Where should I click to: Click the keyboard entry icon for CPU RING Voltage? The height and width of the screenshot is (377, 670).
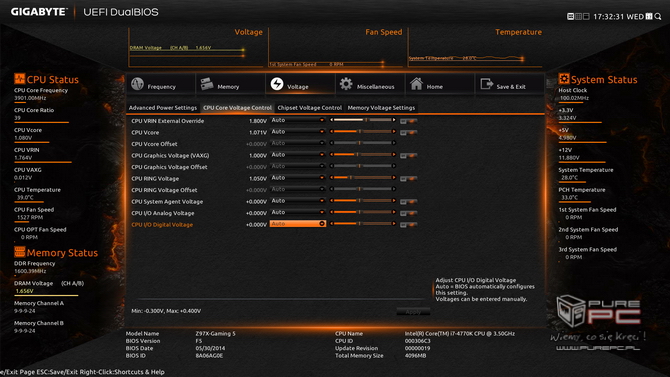[x=408, y=179]
